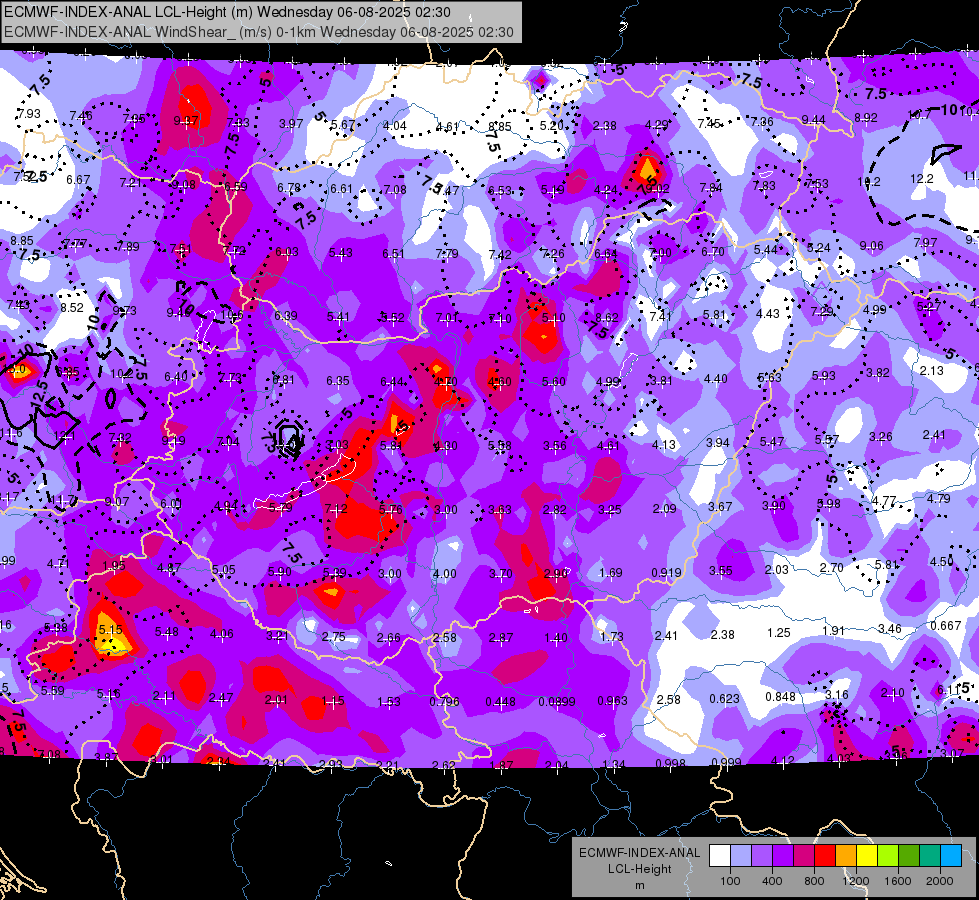Click the legend tick label 2000

[940, 881]
